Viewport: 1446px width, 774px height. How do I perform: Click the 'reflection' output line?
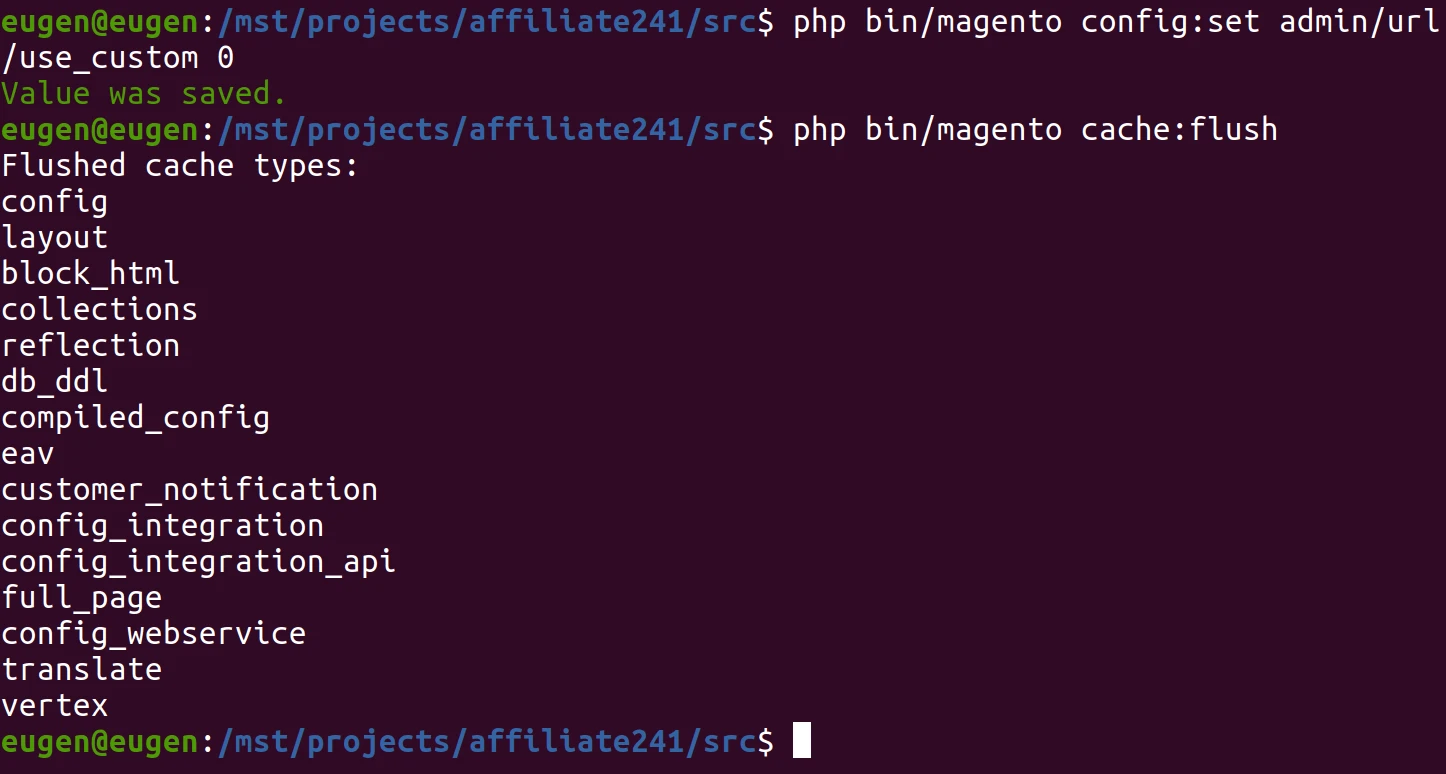click(90, 346)
